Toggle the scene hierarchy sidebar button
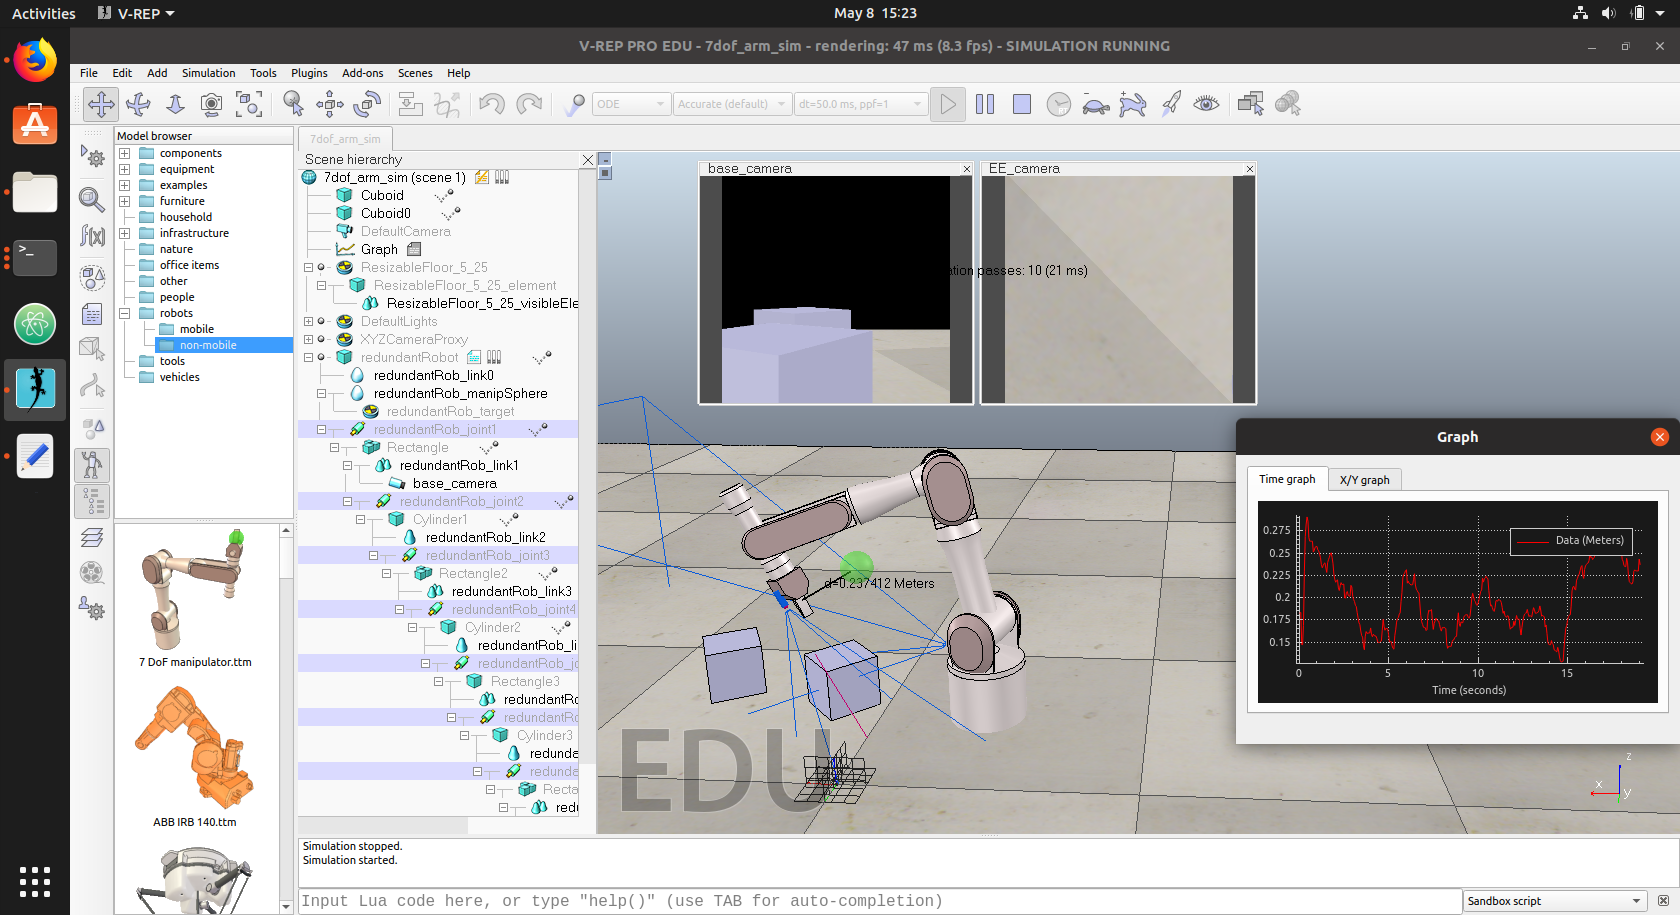Screen dimensions: 1680x915 coord(92,501)
